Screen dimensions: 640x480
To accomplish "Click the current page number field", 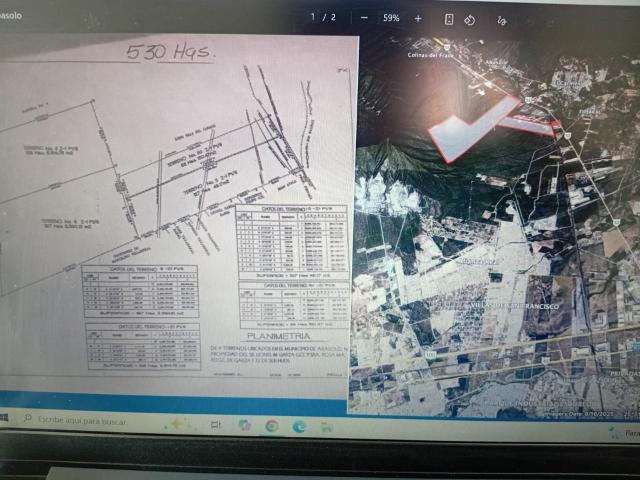I will coord(313,17).
